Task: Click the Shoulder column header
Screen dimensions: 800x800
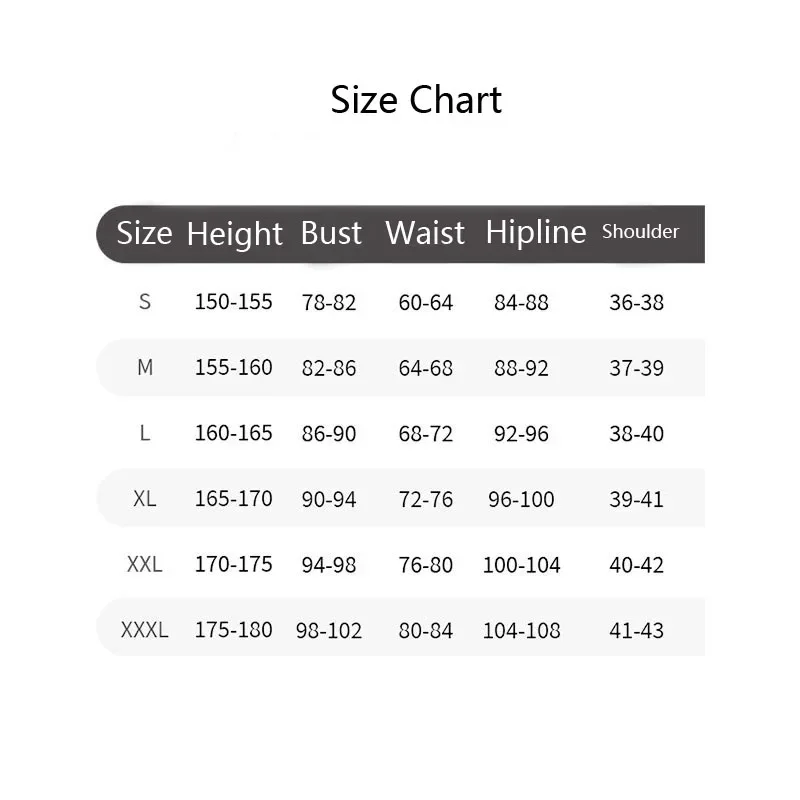Action: [640, 231]
